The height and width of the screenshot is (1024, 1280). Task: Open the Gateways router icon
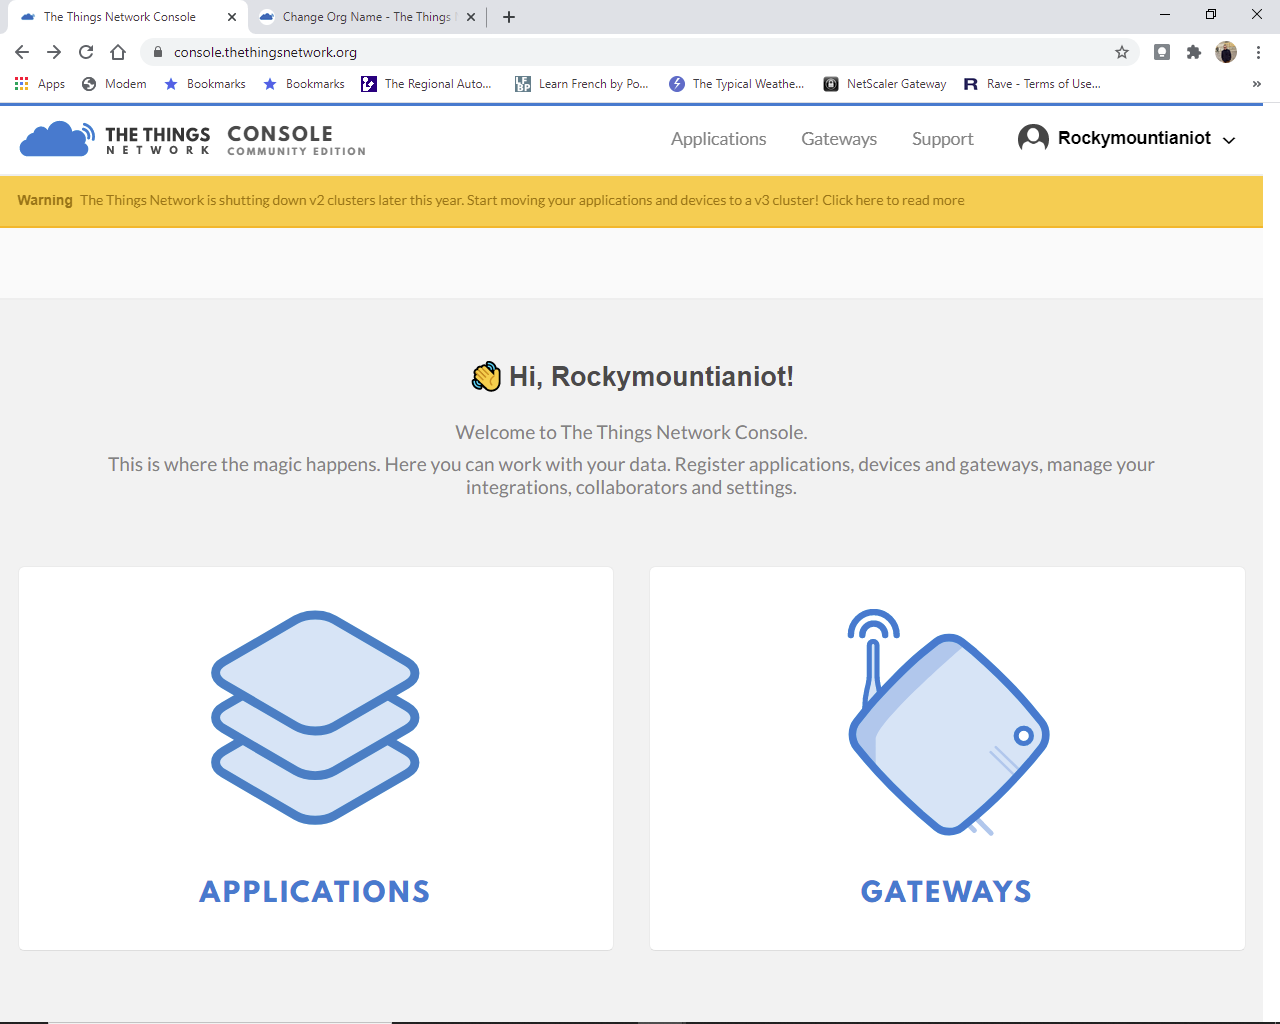click(x=947, y=722)
